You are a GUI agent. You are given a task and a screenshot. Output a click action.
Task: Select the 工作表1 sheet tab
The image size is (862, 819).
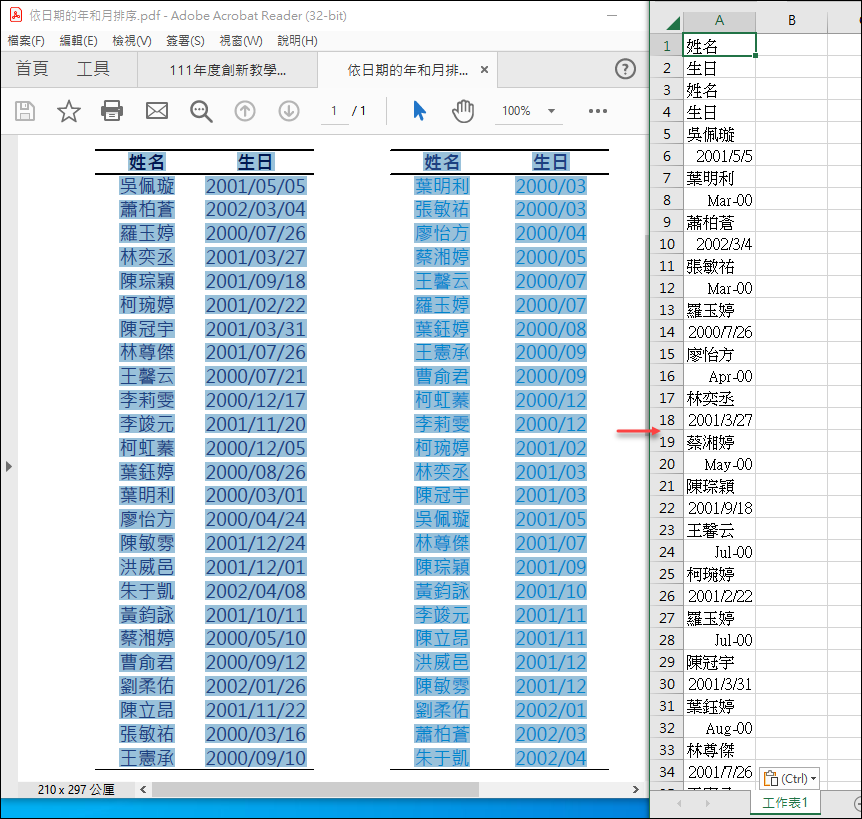785,802
